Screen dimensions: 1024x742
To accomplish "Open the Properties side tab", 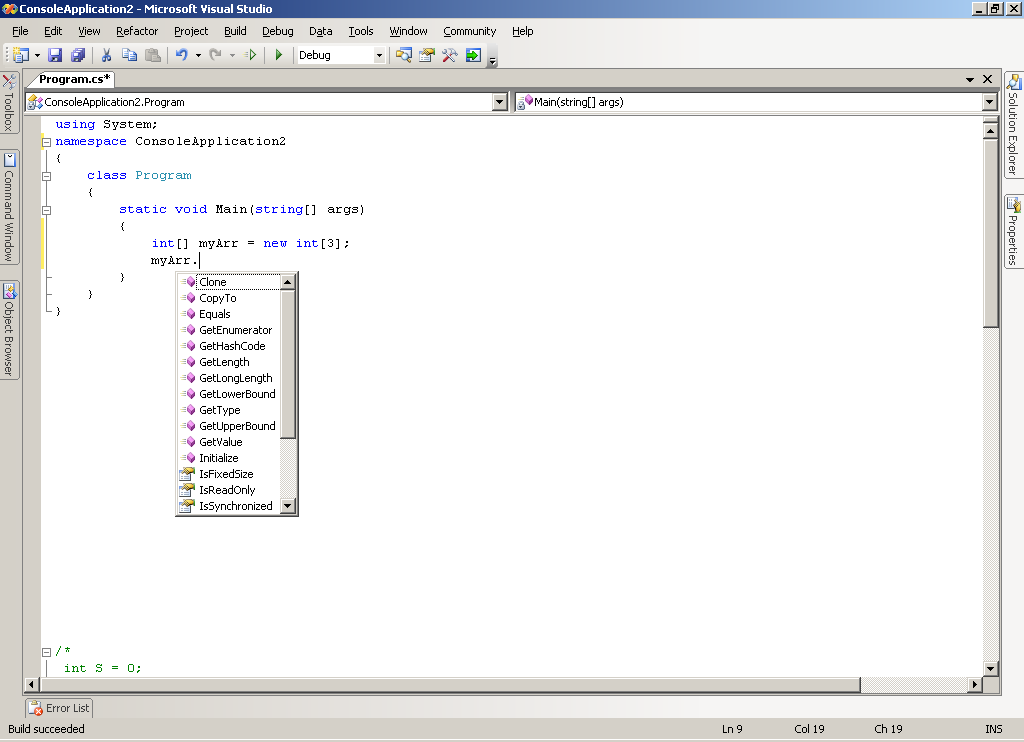I will tap(1014, 231).
